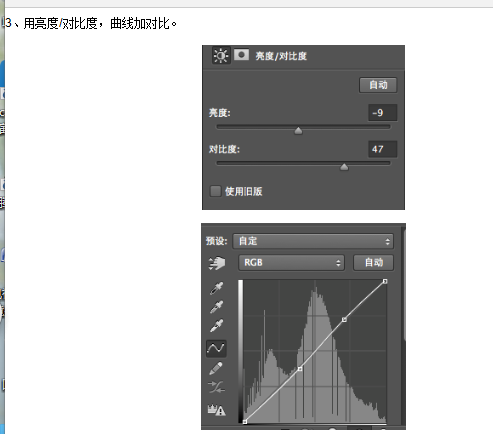Click the bottom-left curve origin point

pyautogui.click(x=245, y=422)
